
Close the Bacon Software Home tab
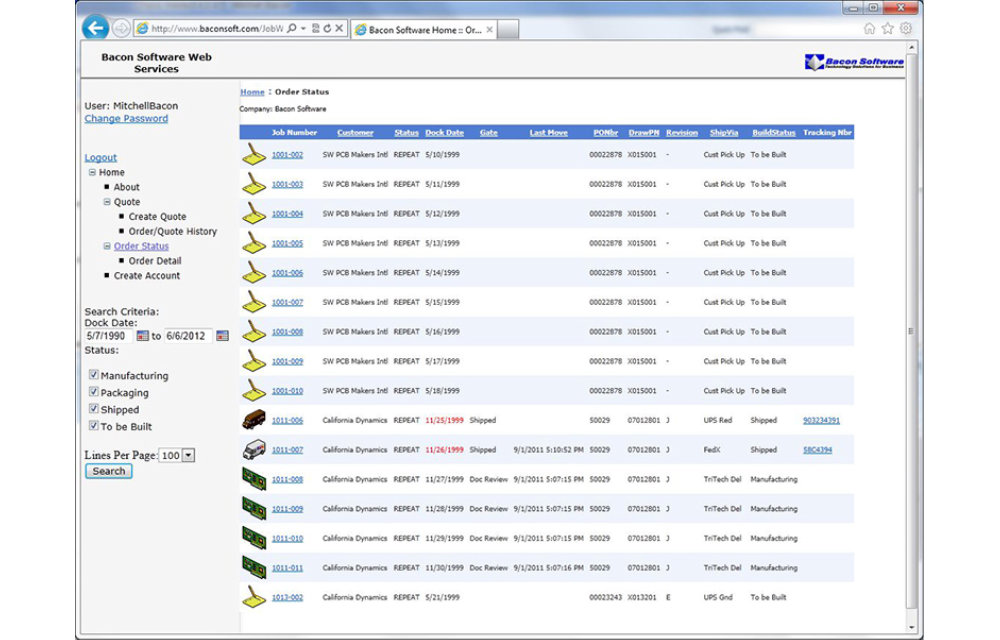tap(489, 30)
